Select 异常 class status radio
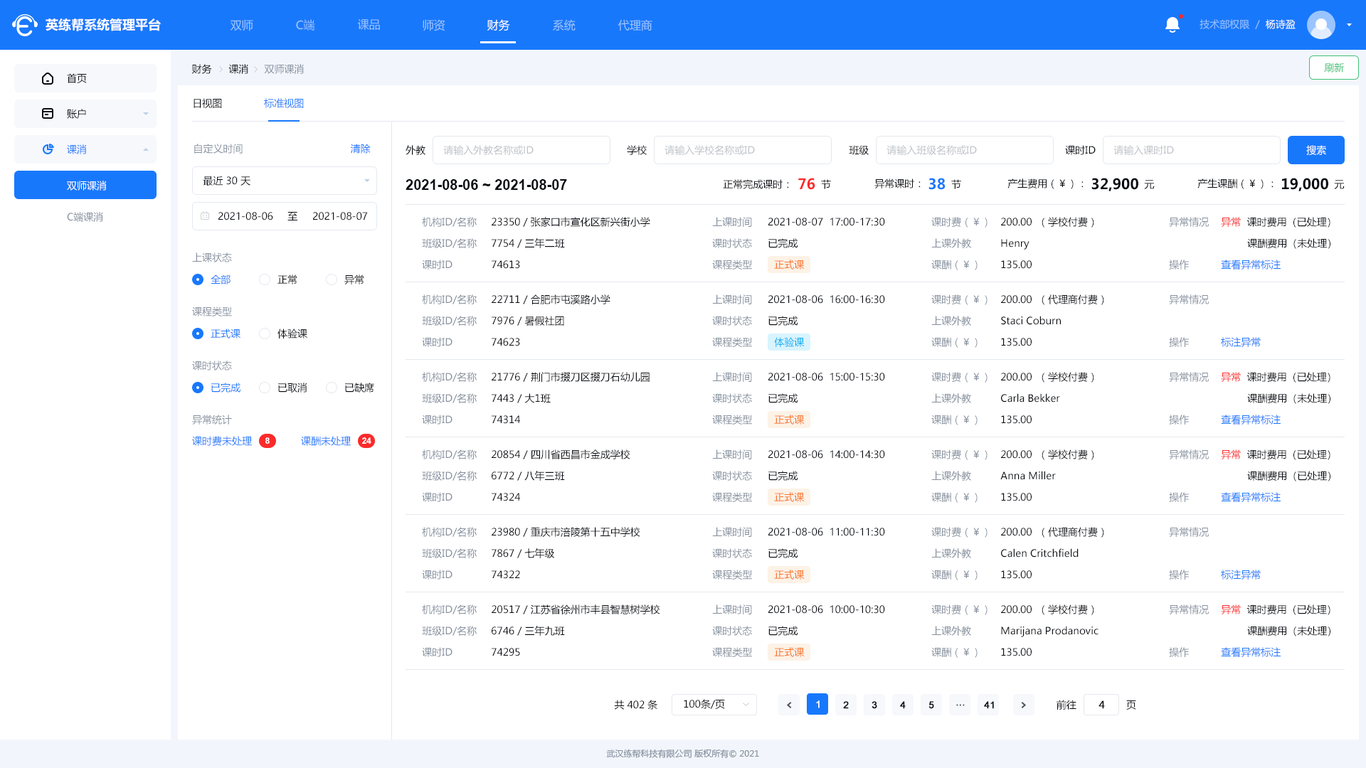This screenshot has height=768, width=1366. pos(332,280)
